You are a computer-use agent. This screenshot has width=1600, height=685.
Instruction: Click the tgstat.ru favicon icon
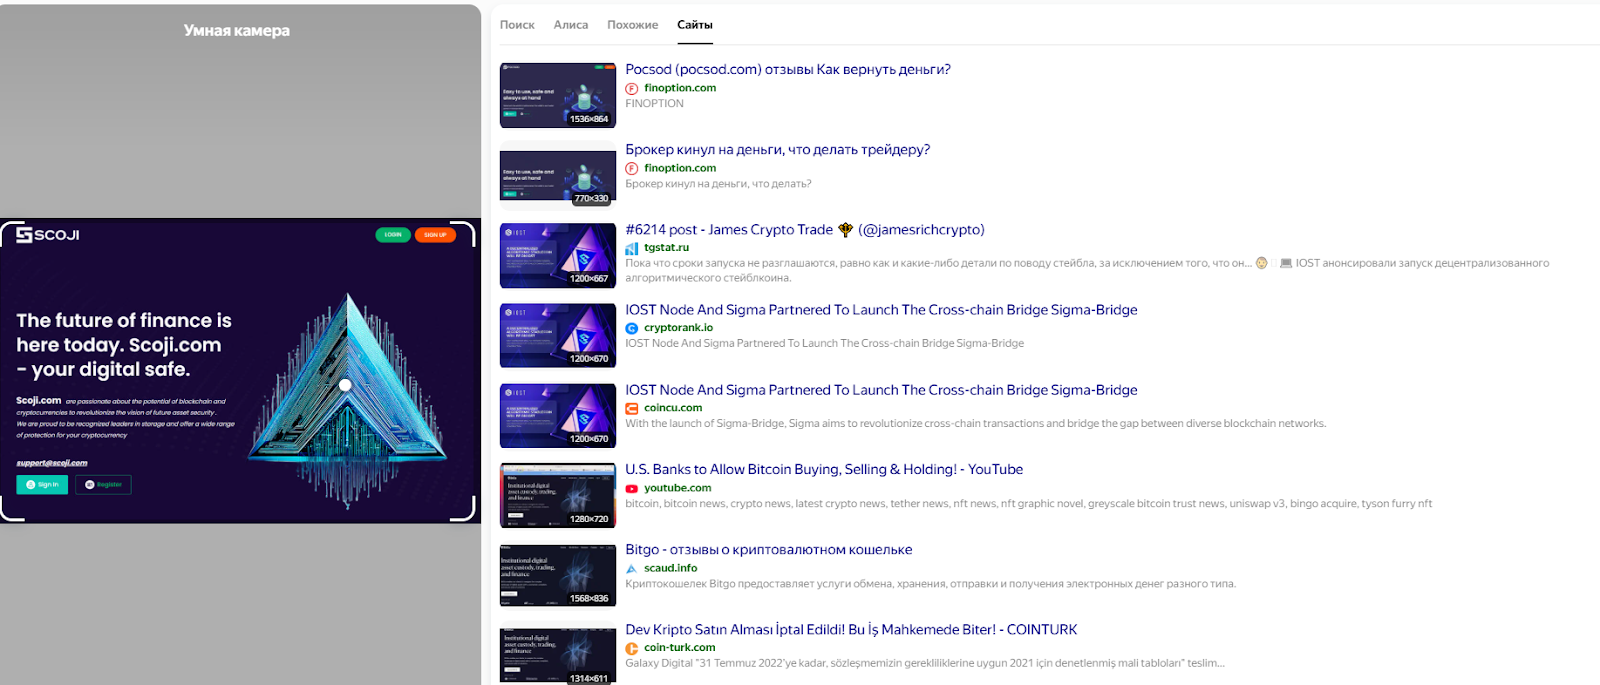[631, 248]
